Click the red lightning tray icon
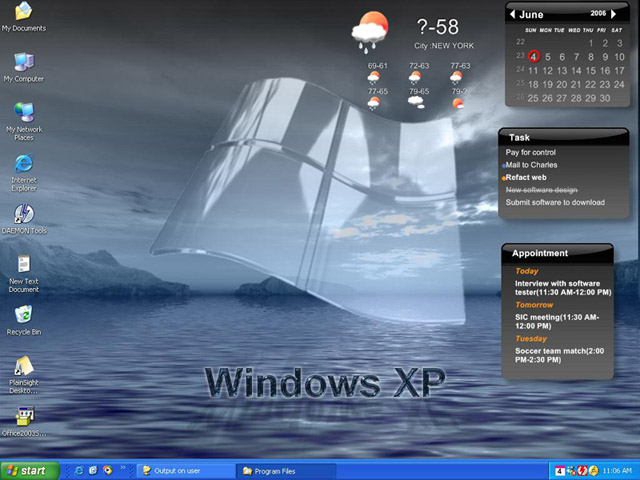This screenshot has height=480, width=640. pos(582,471)
